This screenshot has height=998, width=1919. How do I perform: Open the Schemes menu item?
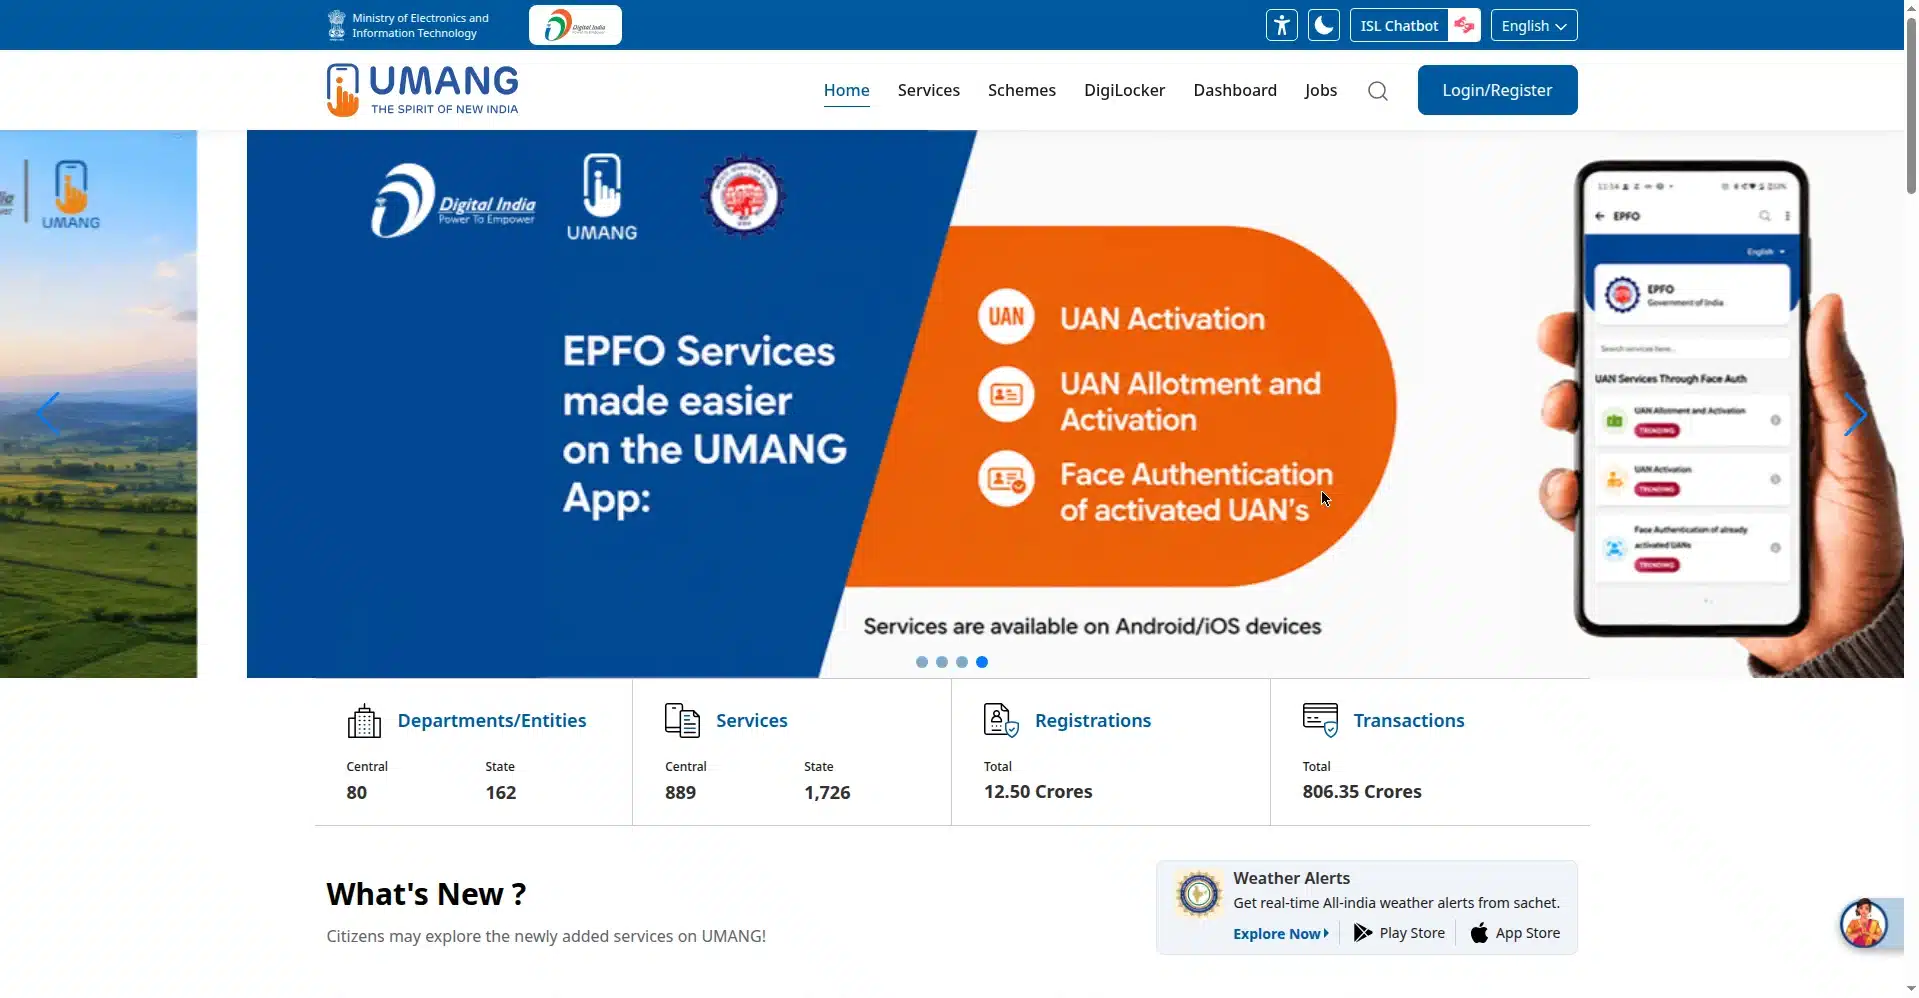pyautogui.click(x=1021, y=90)
